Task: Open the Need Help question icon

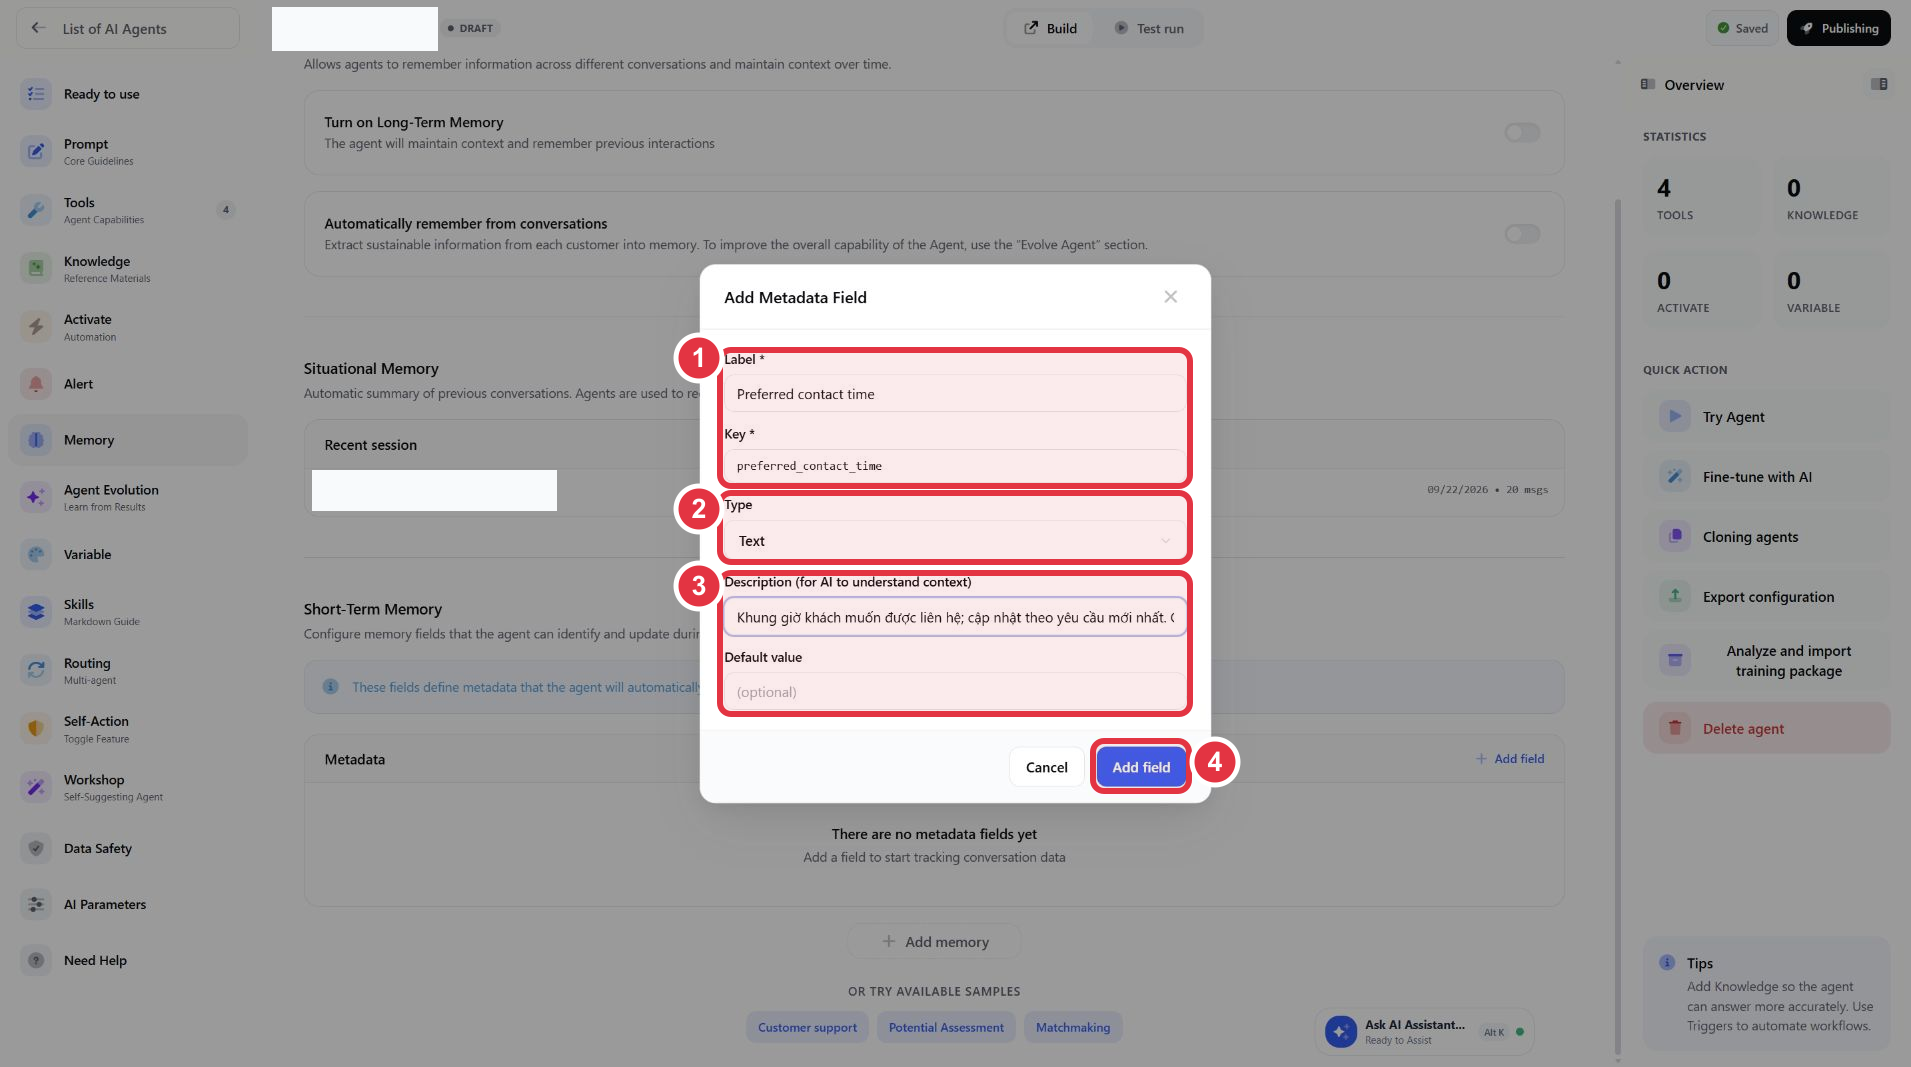Action: point(36,960)
